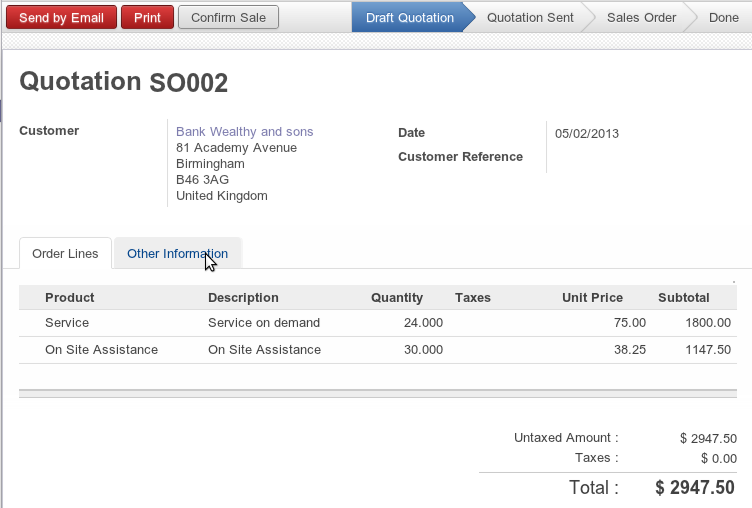Select the Draft Quotation status stage
Screen dimensions: 752x508
[409, 17]
